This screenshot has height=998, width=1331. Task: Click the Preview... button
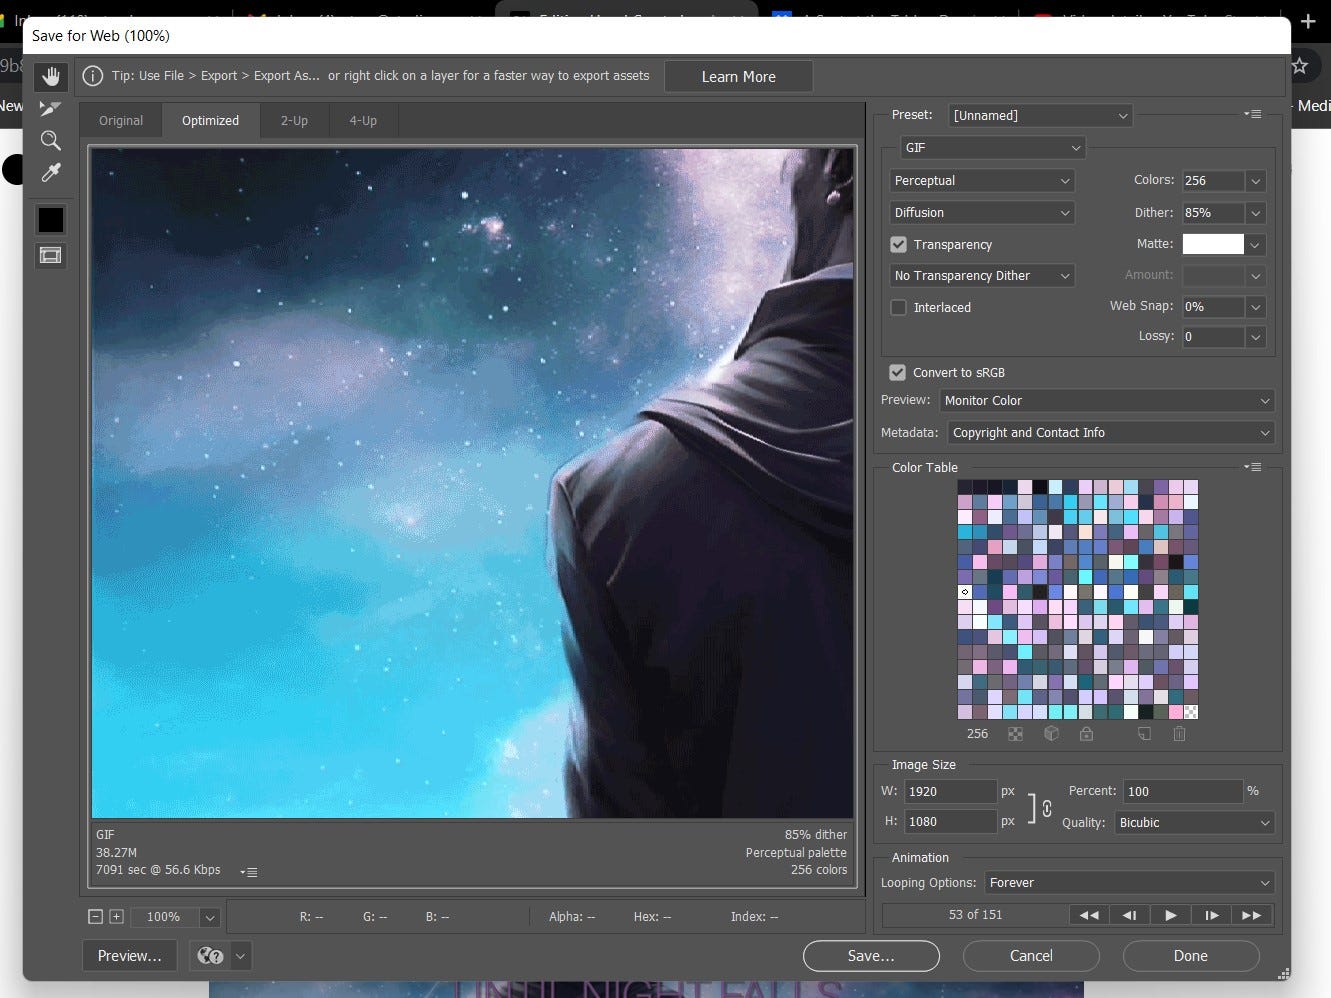coord(129,956)
